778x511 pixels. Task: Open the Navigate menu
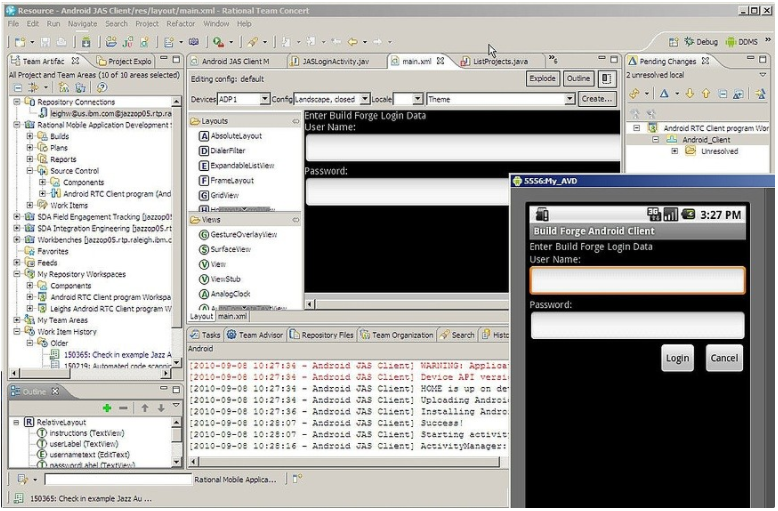[82, 24]
